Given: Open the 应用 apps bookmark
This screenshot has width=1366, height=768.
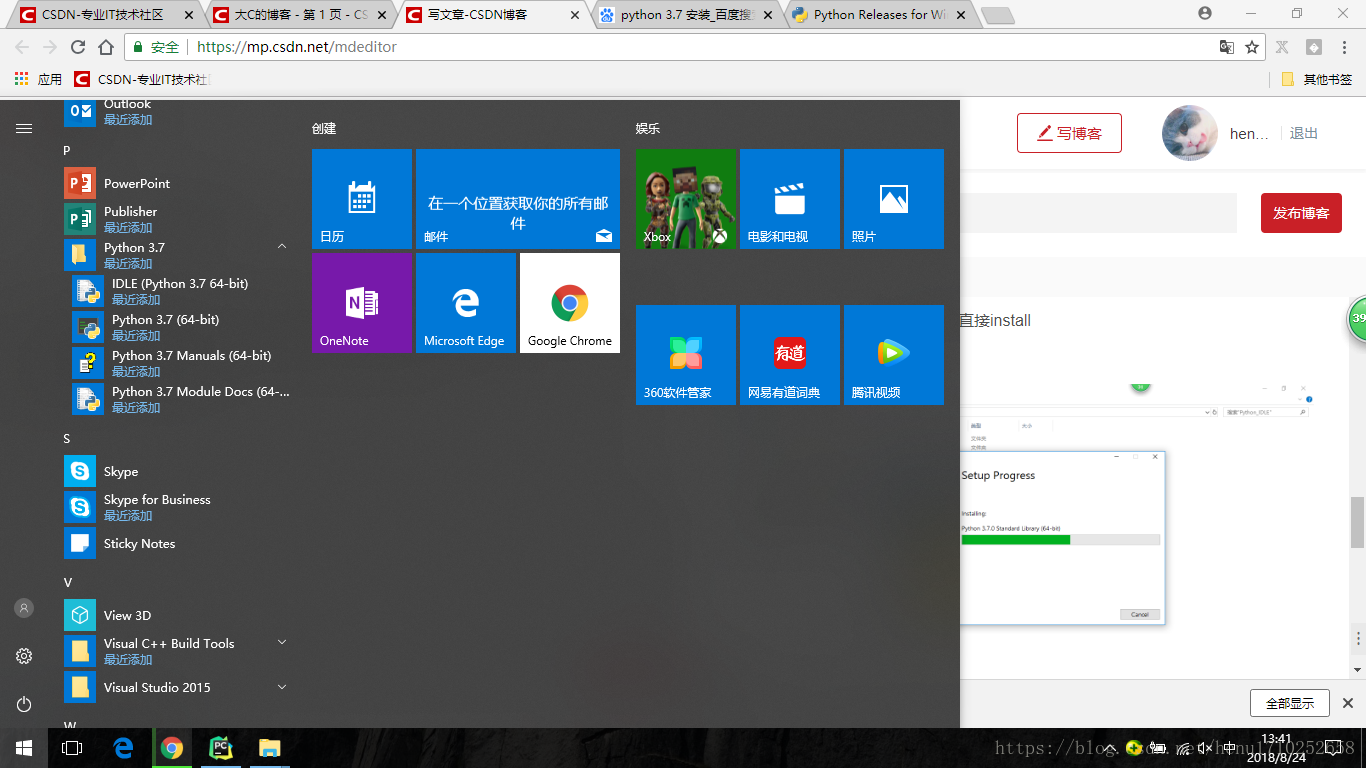Looking at the screenshot, I should point(38,79).
